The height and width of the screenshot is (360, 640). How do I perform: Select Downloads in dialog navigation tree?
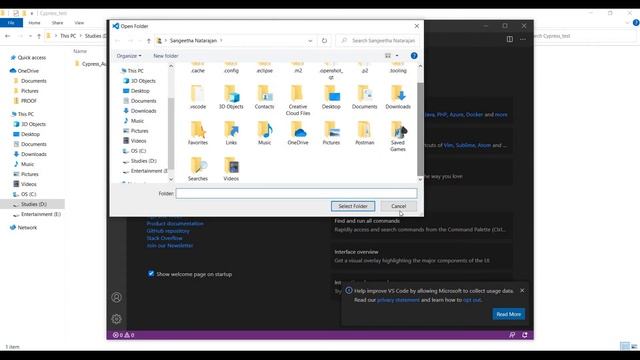point(140,111)
